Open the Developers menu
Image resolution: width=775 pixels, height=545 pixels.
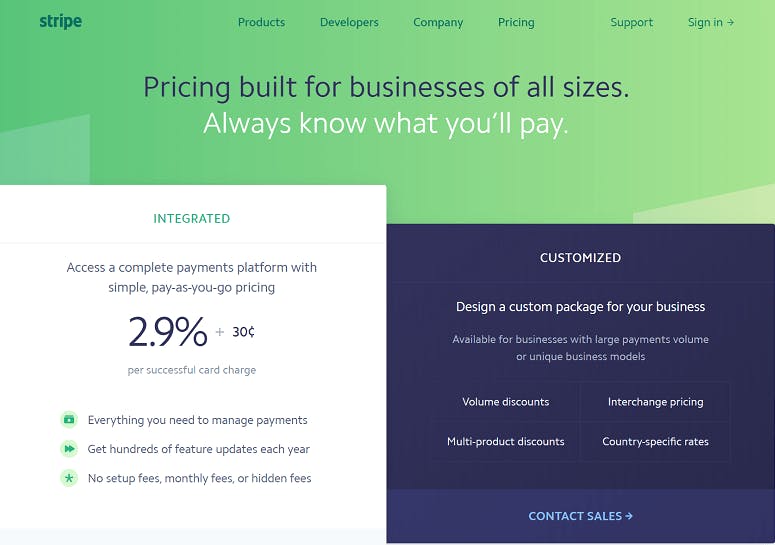pyautogui.click(x=349, y=22)
